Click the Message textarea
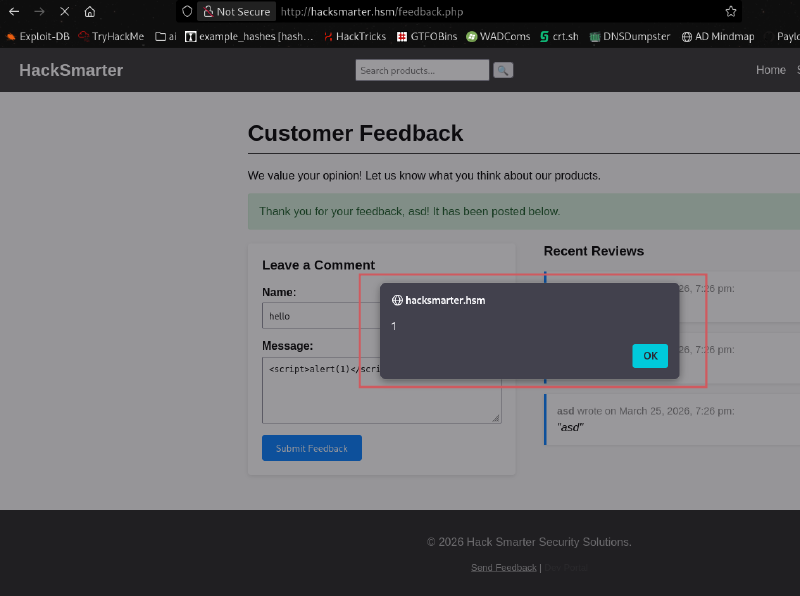 coord(382,390)
